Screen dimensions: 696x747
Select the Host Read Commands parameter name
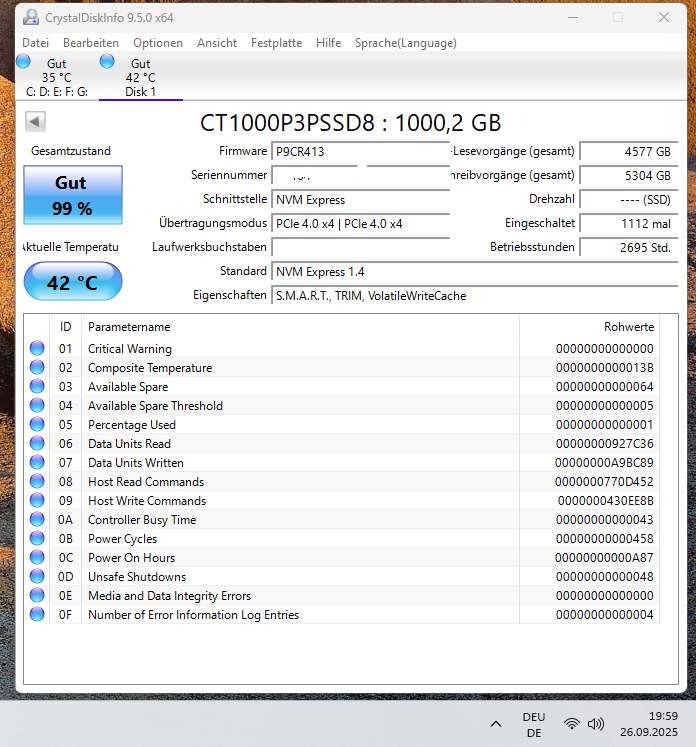(x=146, y=482)
